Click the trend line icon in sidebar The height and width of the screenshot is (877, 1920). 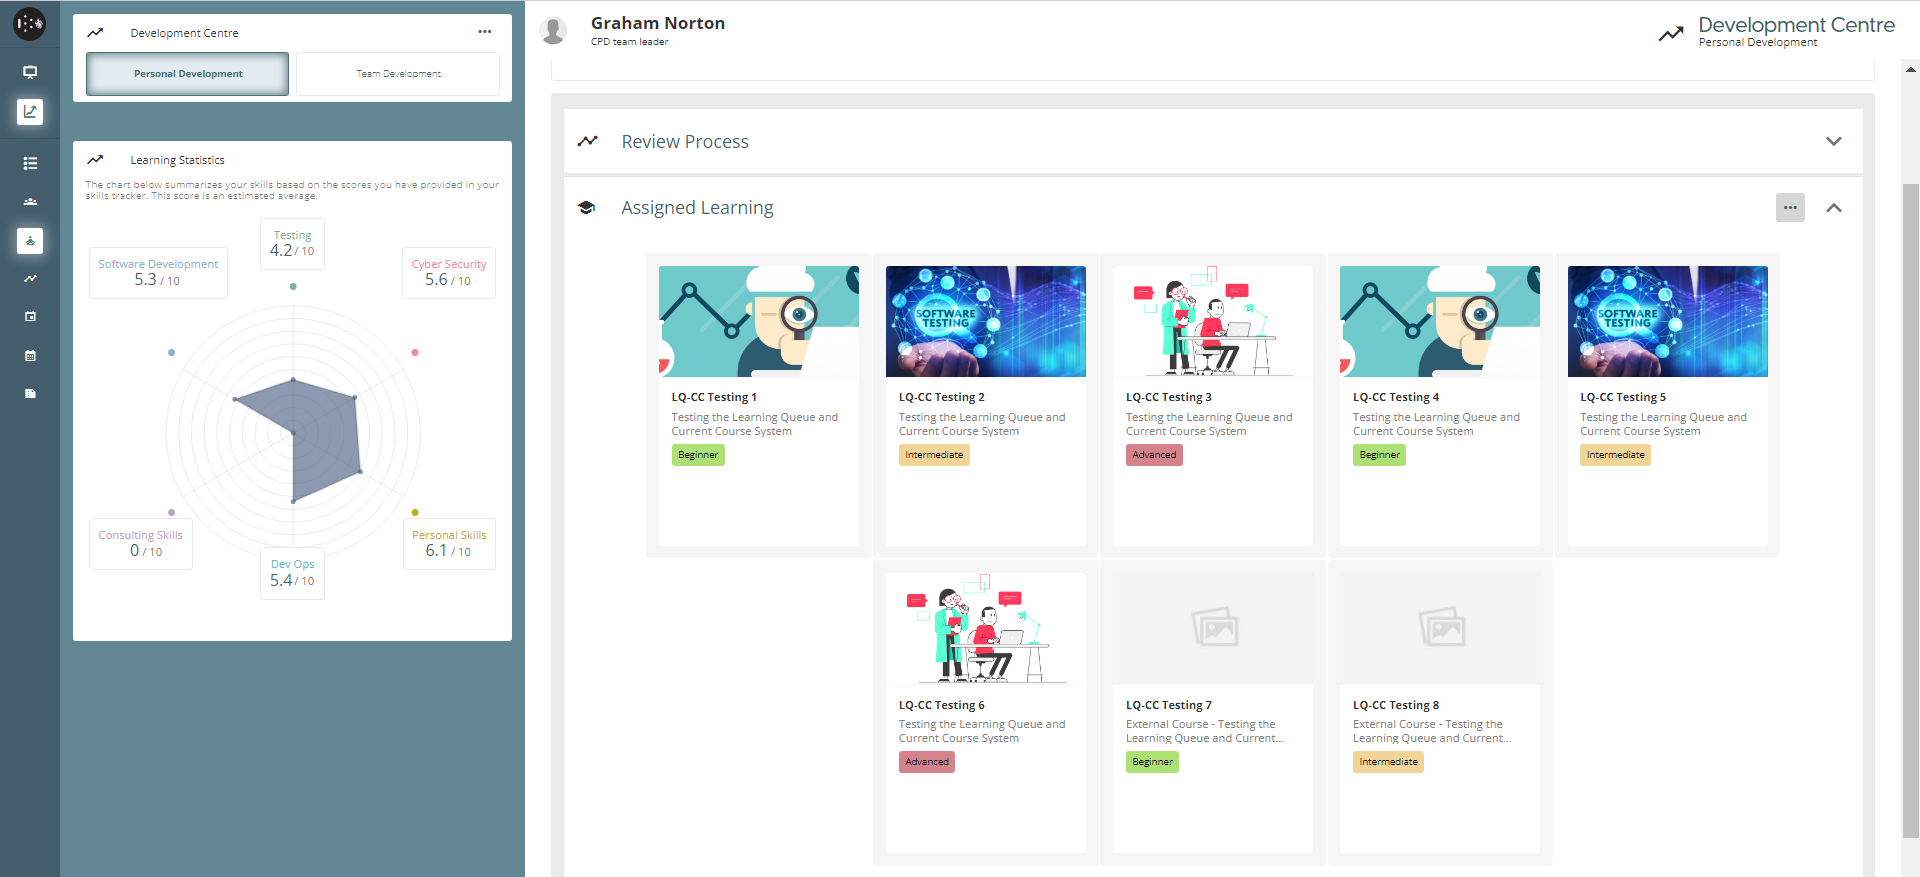[x=30, y=278]
